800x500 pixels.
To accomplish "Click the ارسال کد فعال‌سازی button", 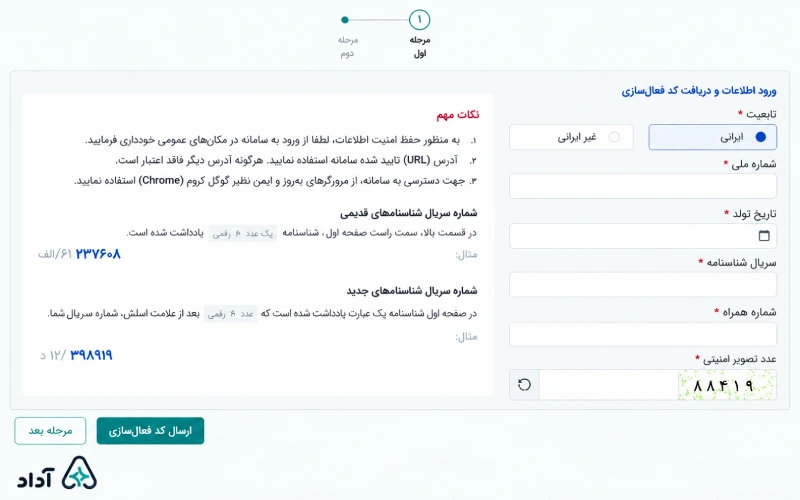I will click(150, 431).
